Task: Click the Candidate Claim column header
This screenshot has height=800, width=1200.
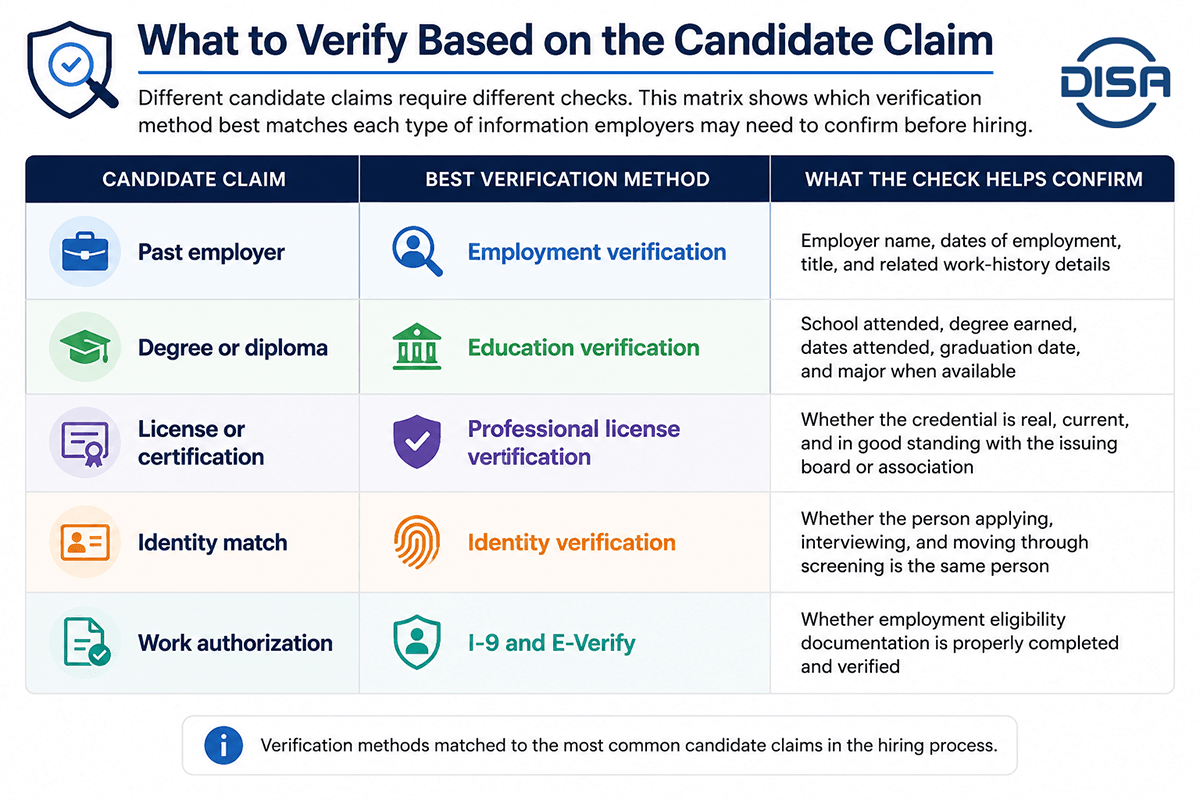Action: click(194, 180)
